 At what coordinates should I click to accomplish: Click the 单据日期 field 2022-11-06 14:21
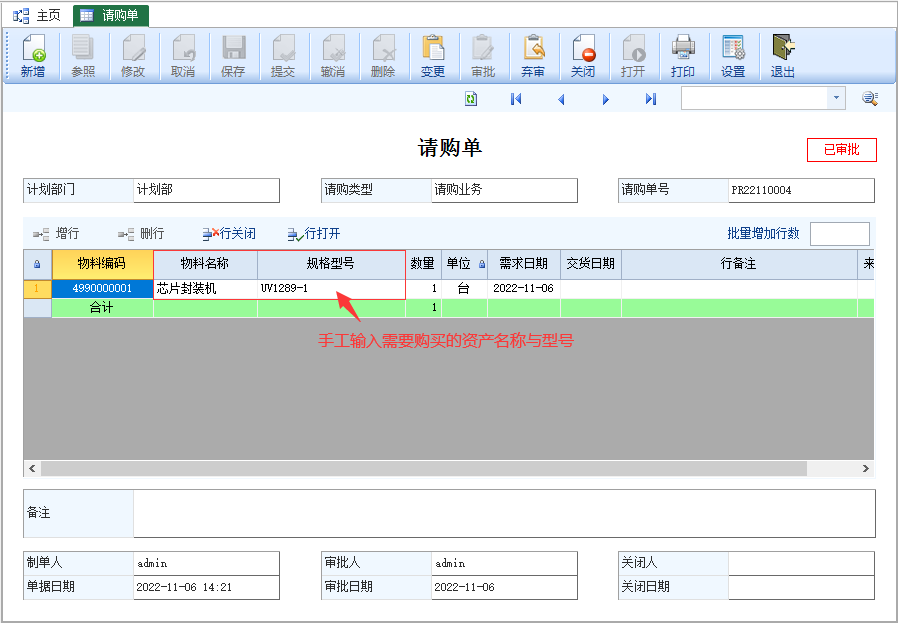206,587
